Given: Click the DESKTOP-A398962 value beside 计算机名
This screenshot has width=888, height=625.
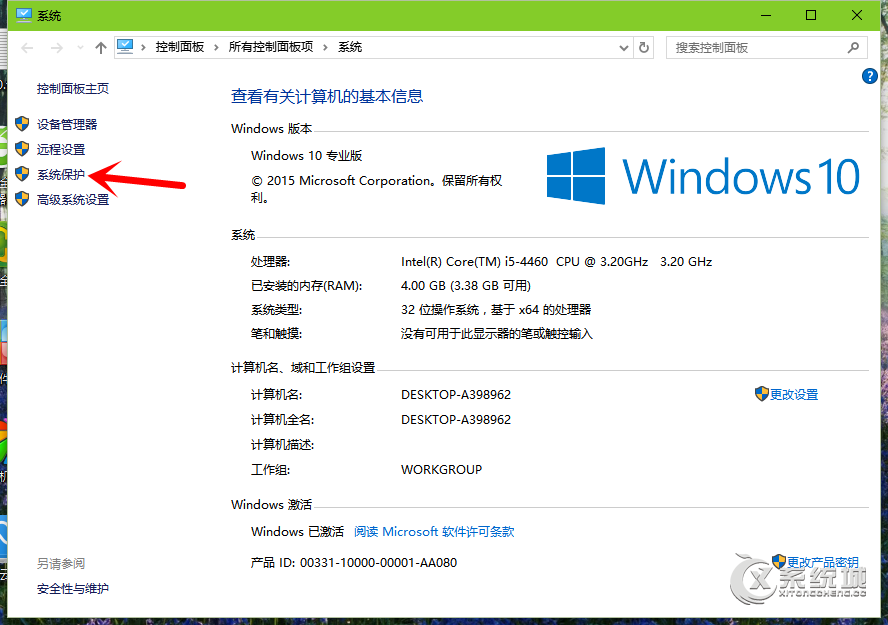Looking at the screenshot, I should pos(456,395).
